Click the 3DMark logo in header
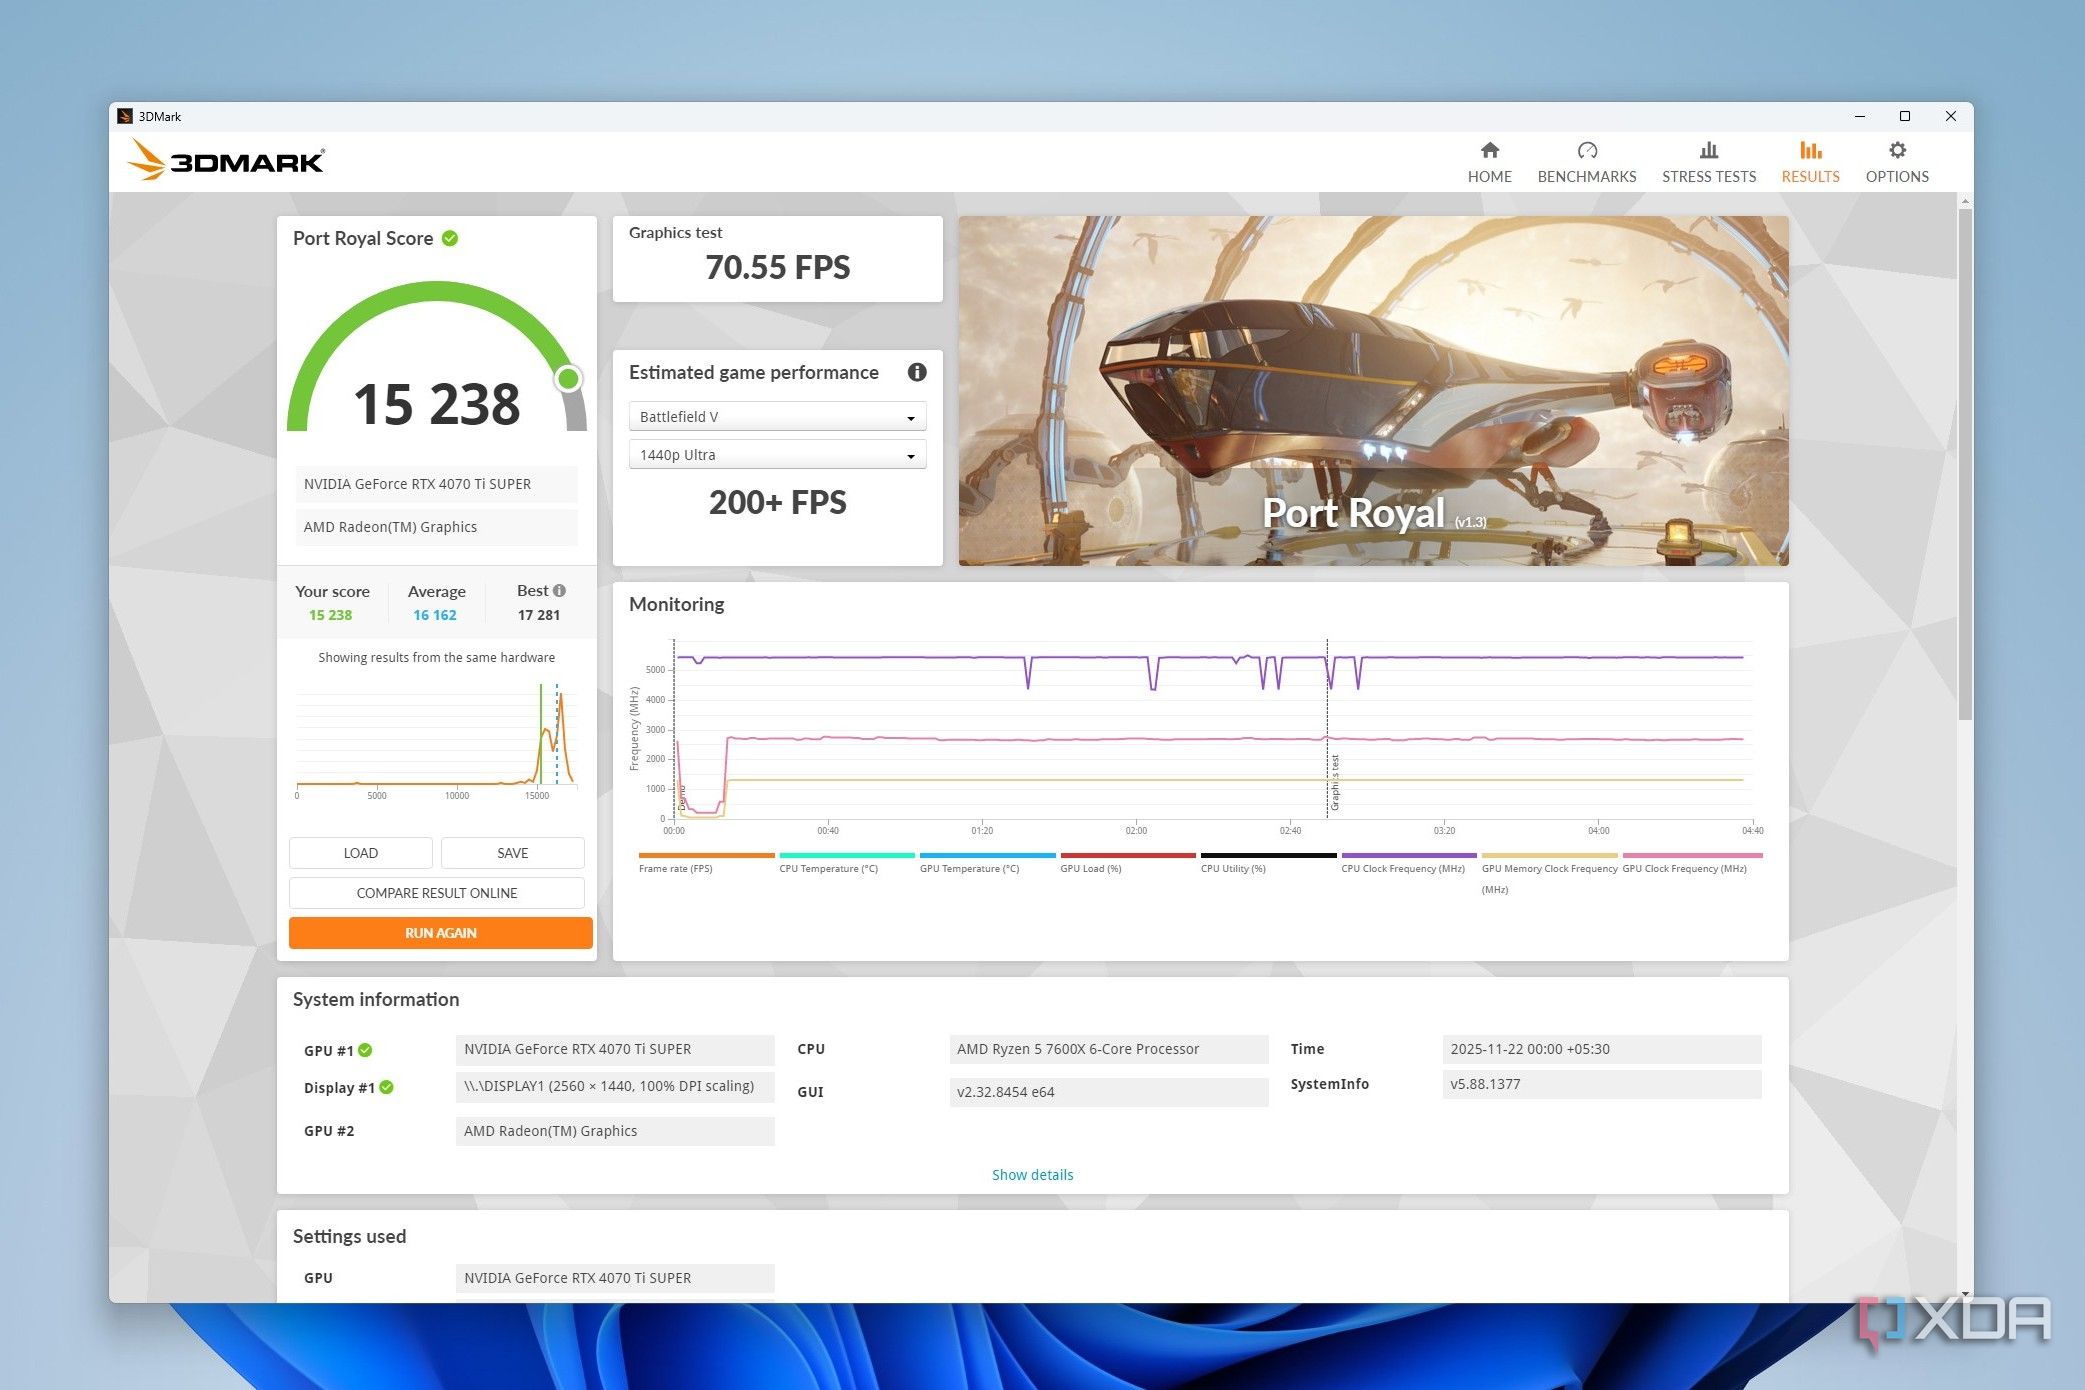Screen dimensions: 2085x1390 point(226,160)
